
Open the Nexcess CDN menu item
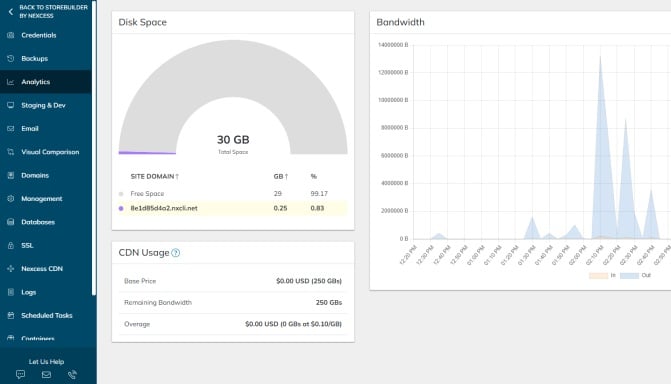46,268
